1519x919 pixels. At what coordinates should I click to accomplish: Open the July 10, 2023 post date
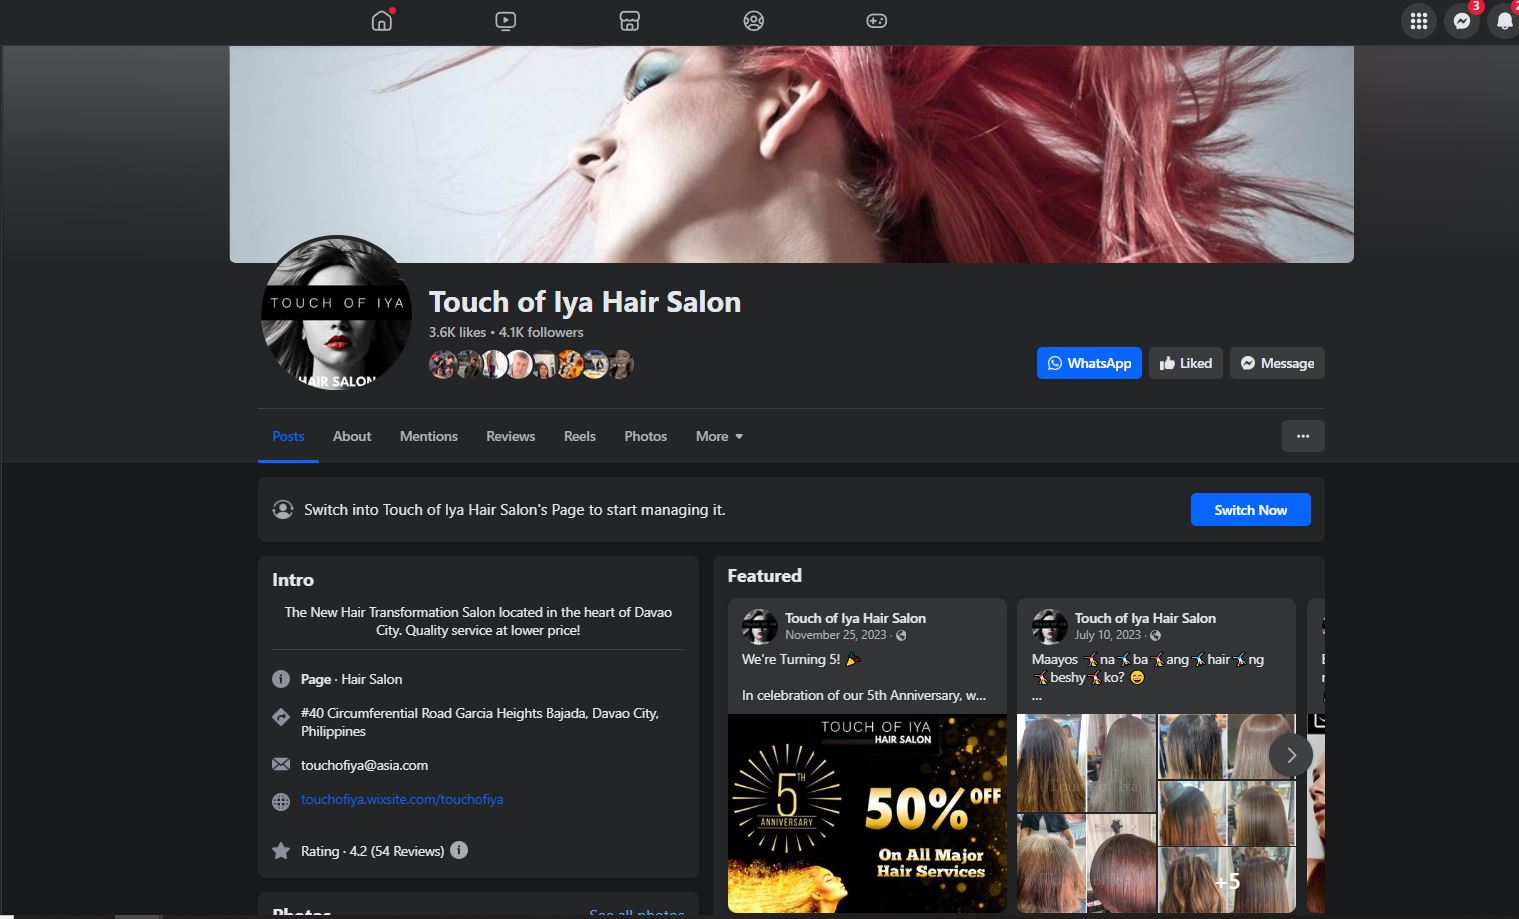1108,635
